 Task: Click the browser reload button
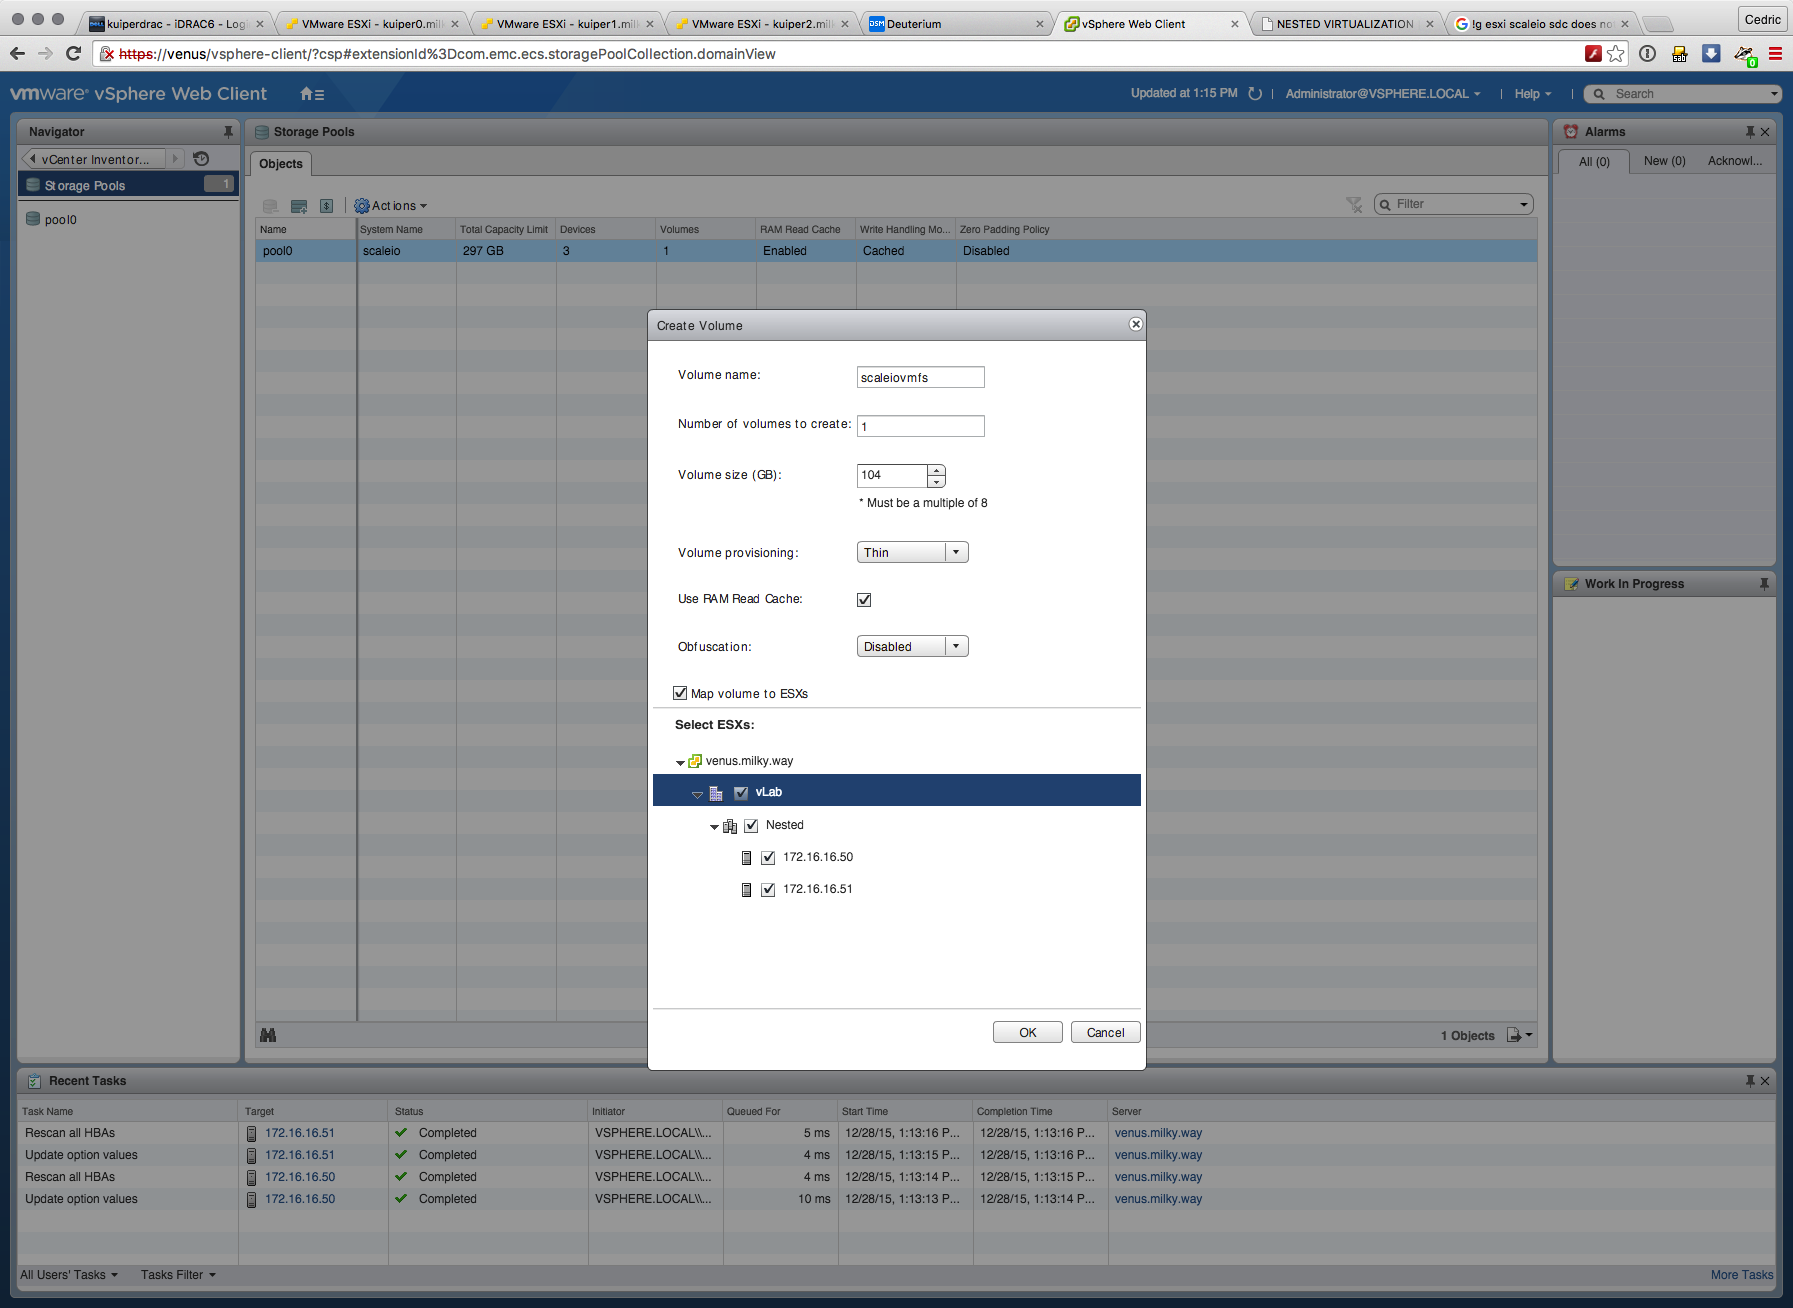pos(73,54)
